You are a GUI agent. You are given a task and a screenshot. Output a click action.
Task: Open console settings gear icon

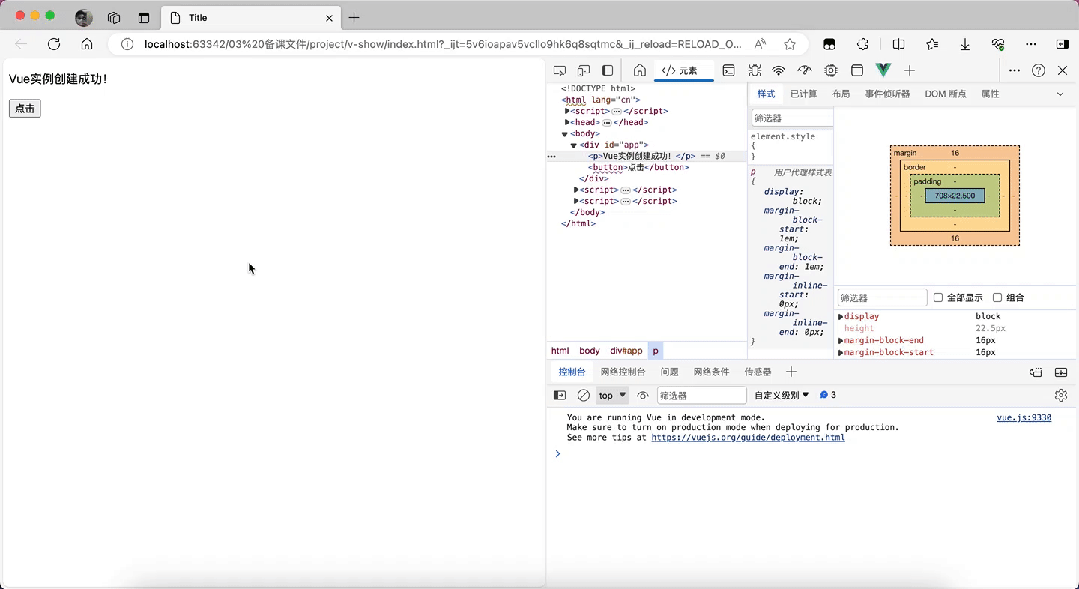(1061, 395)
